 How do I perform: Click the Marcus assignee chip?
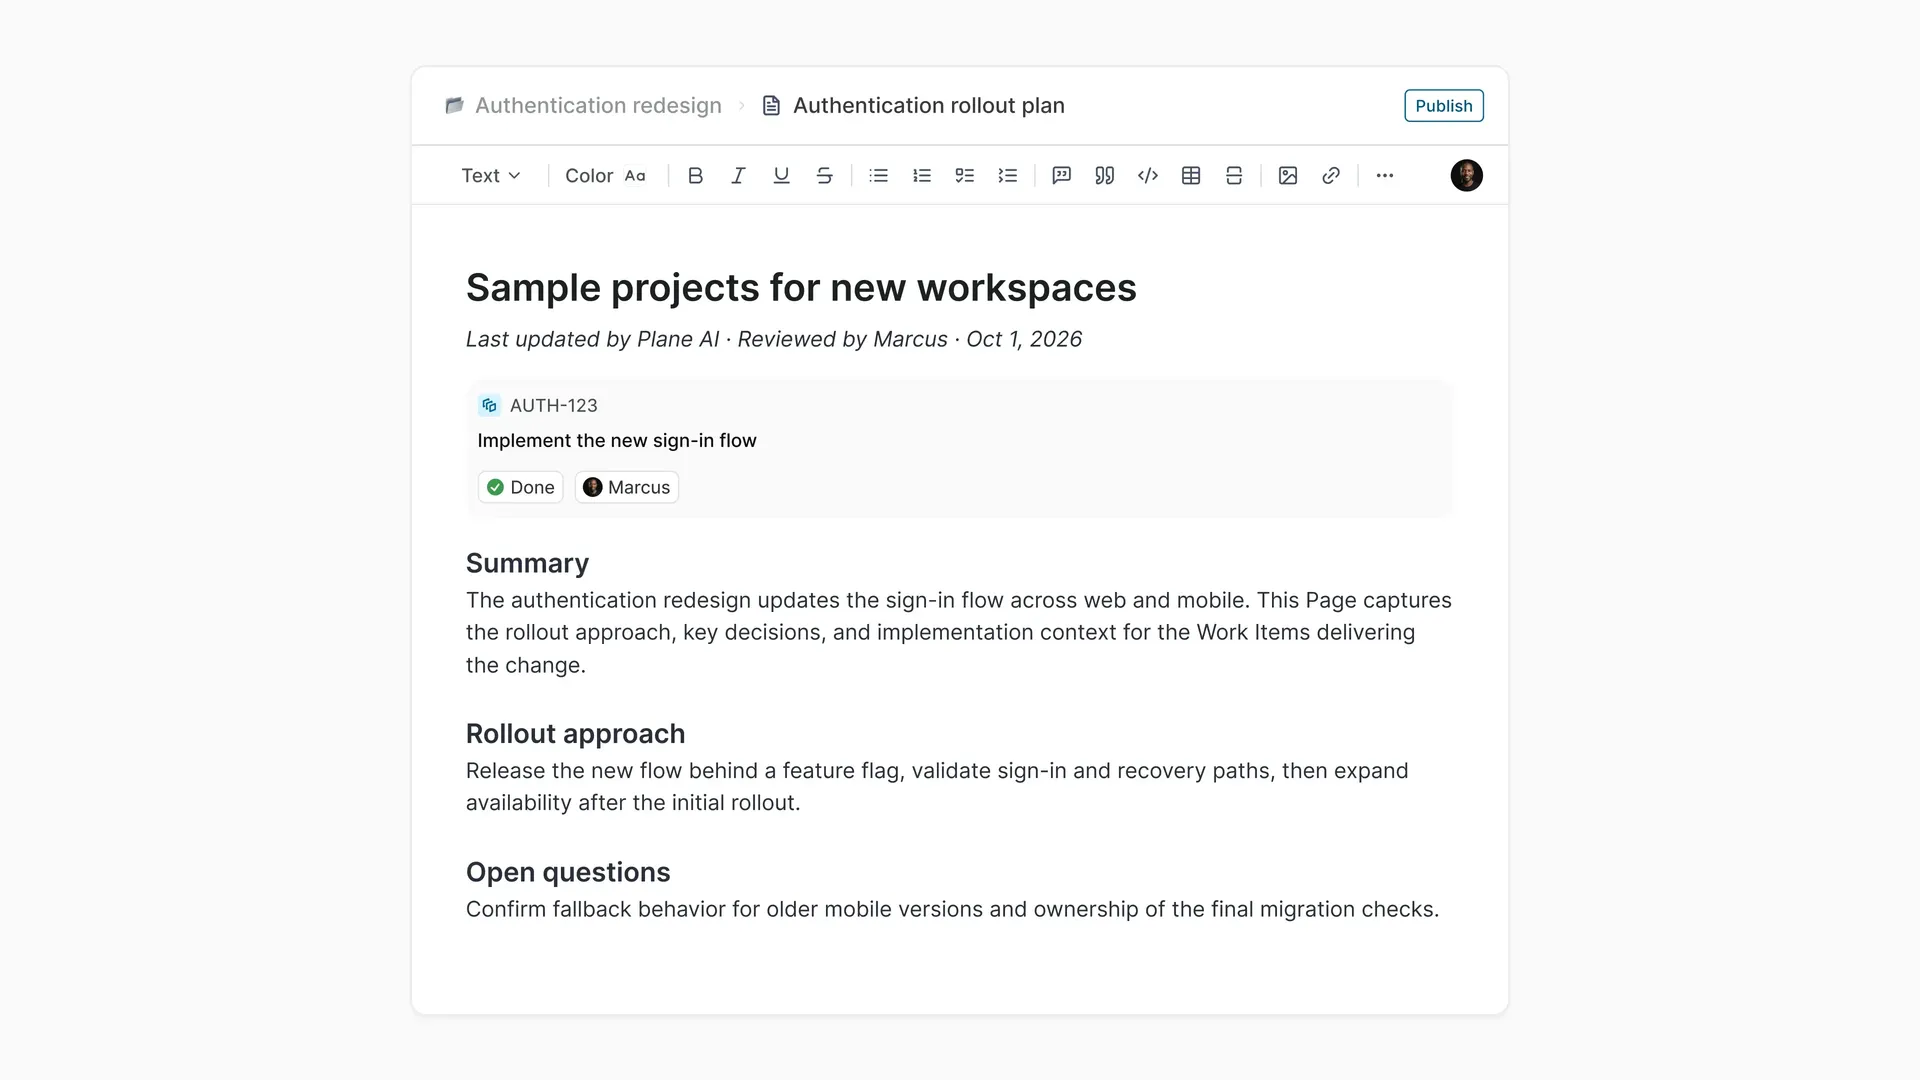pyautogui.click(x=627, y=487)
